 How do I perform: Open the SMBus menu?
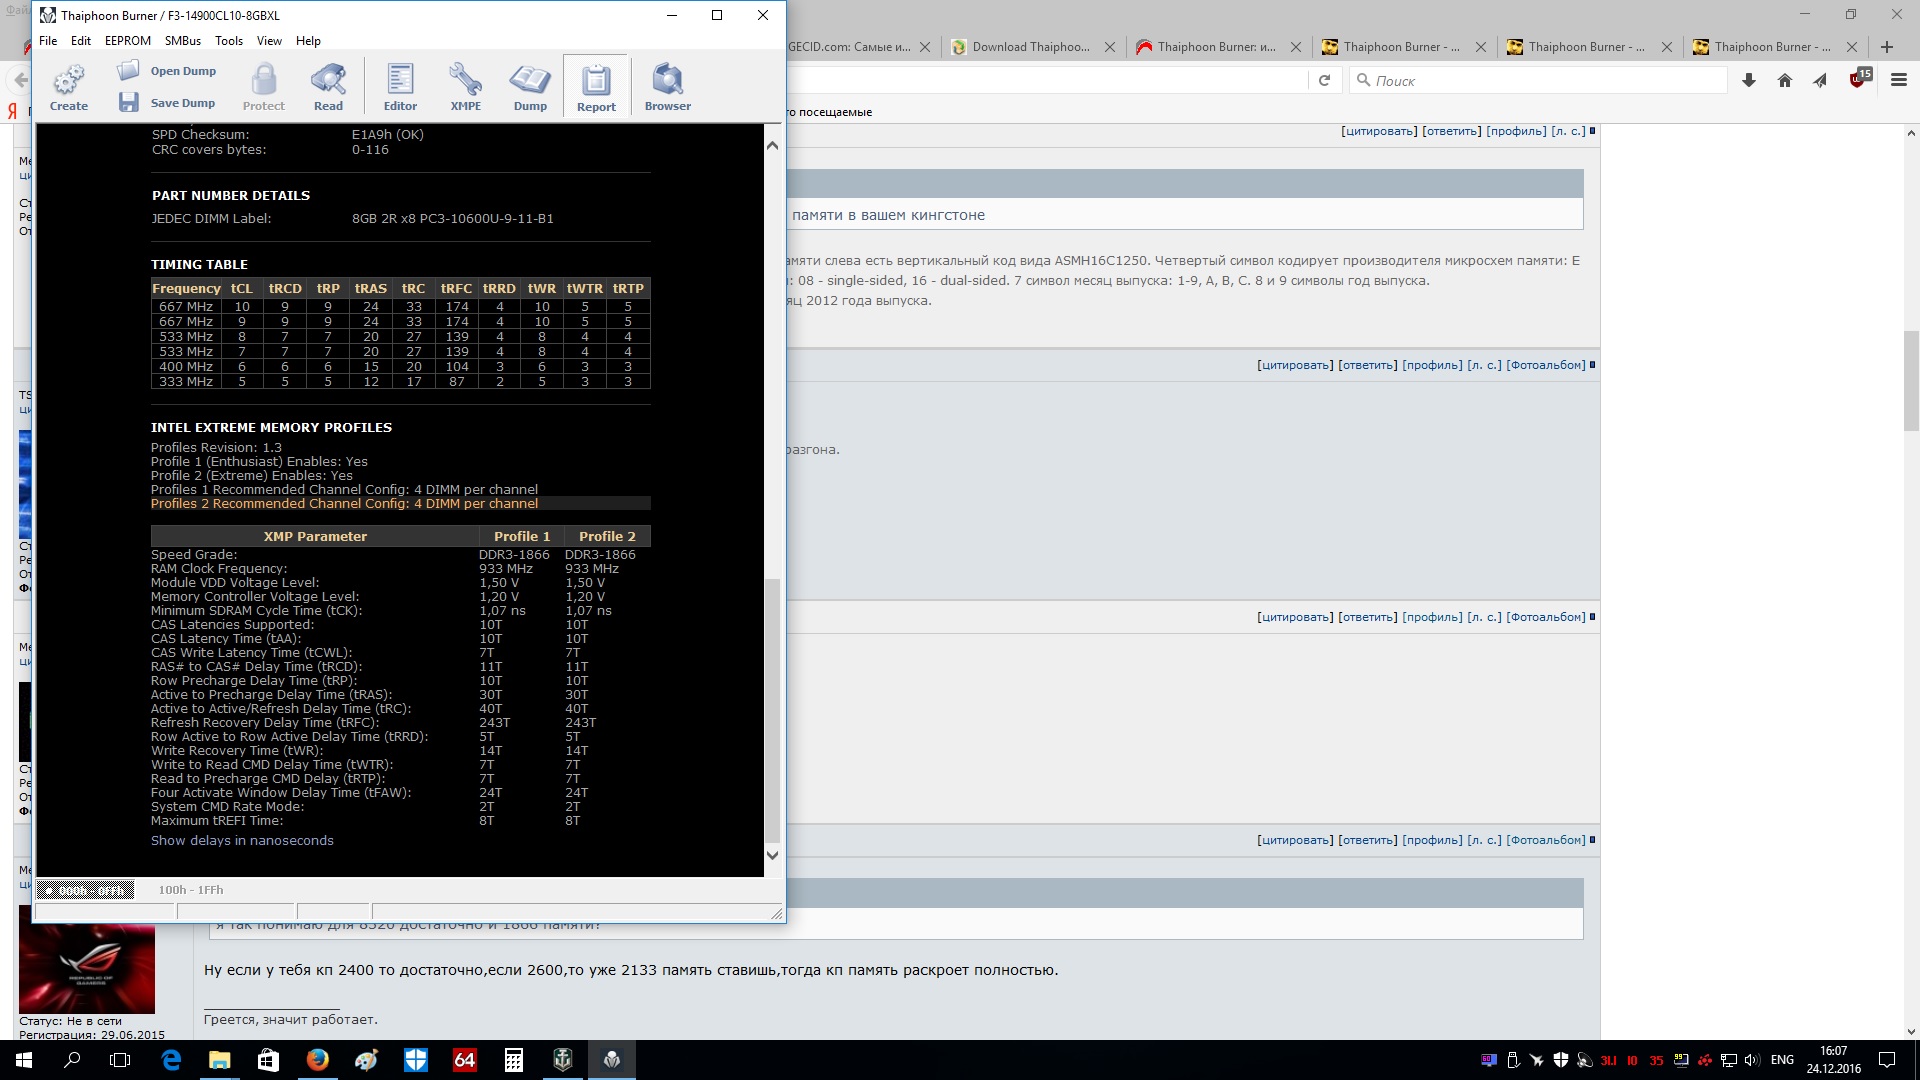[183, 41]
